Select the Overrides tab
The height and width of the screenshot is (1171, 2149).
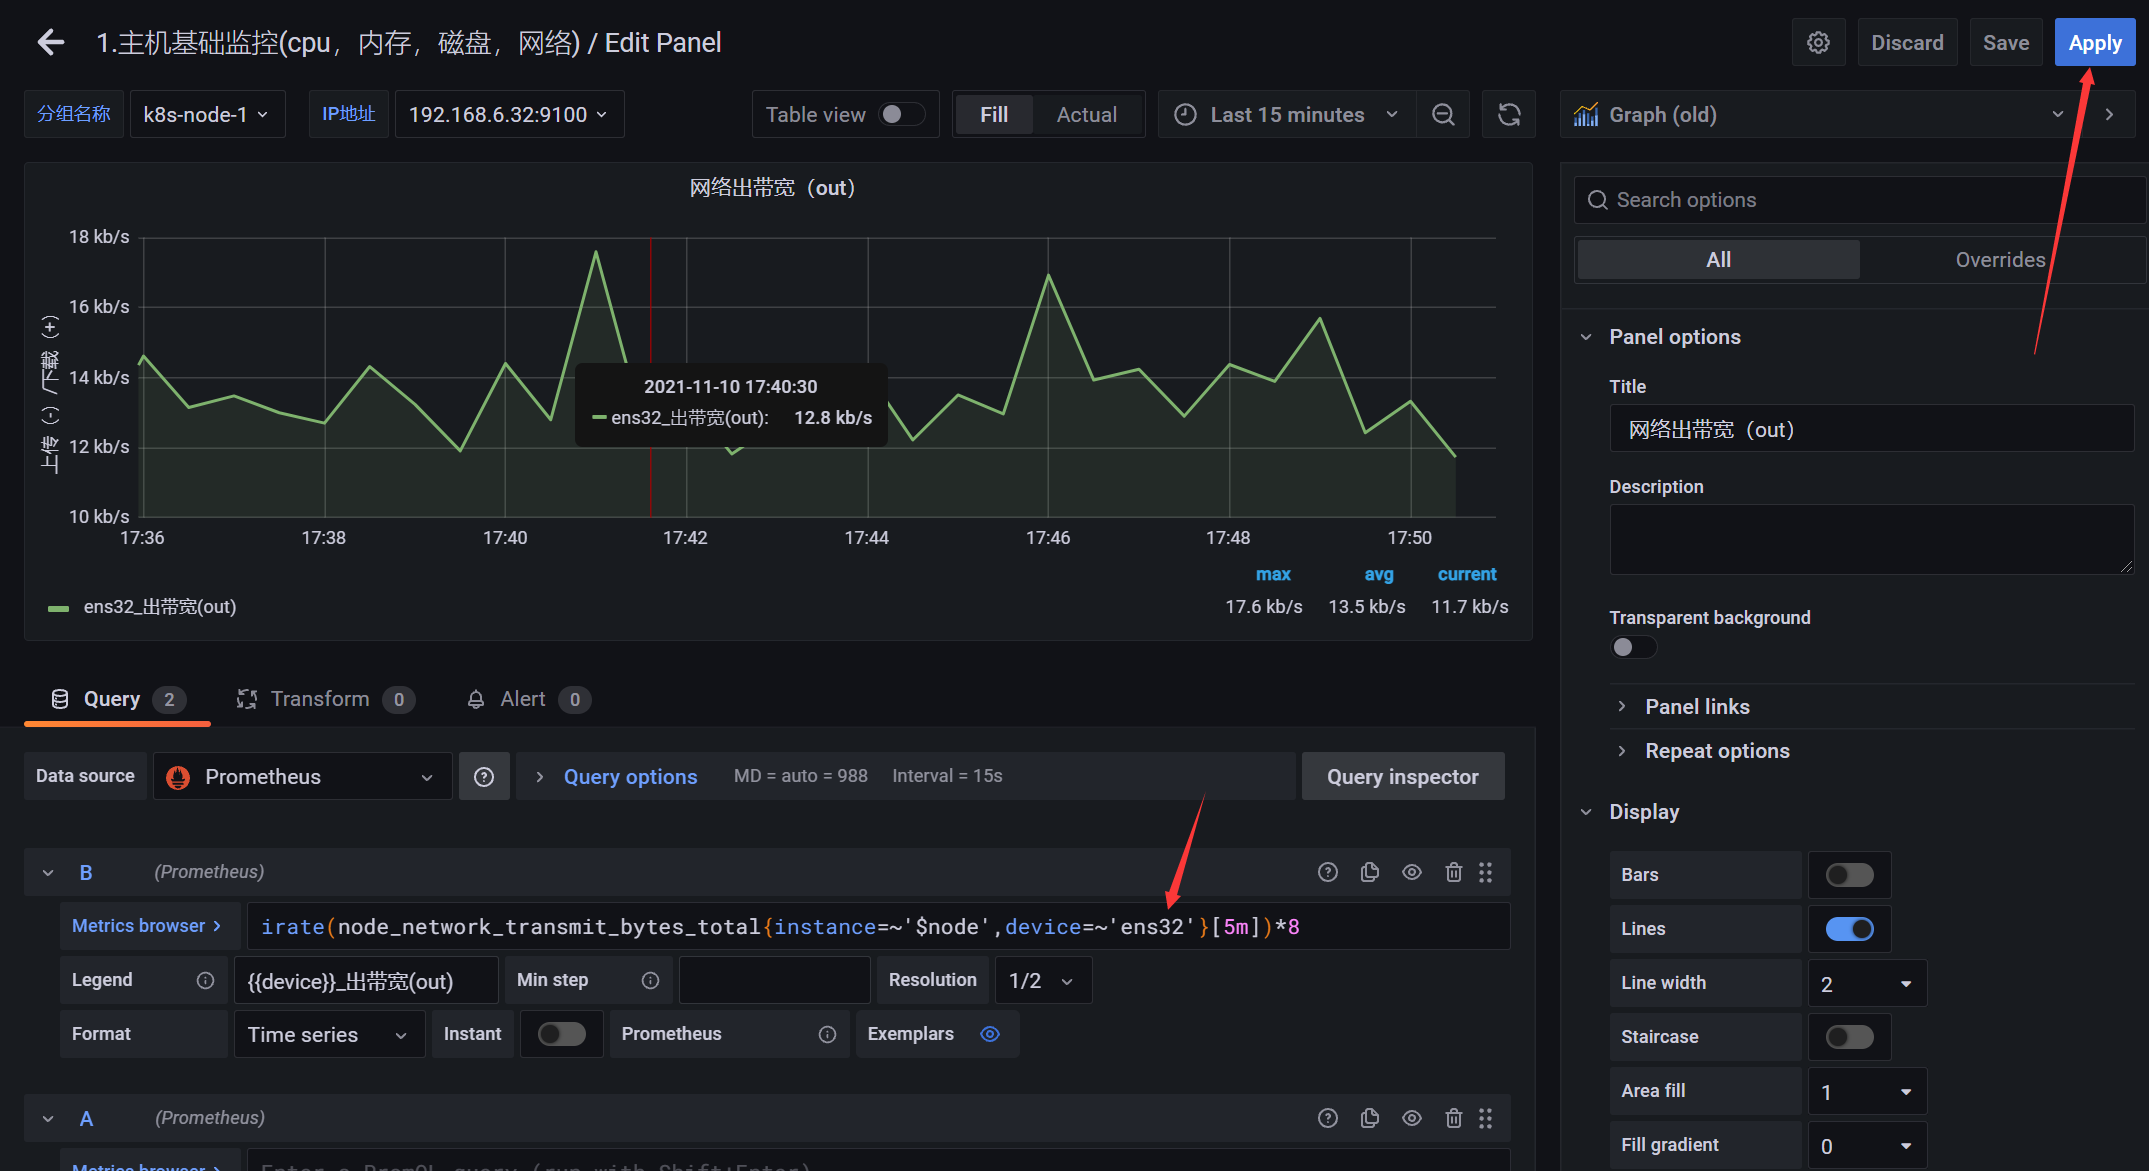(2000, 260)
